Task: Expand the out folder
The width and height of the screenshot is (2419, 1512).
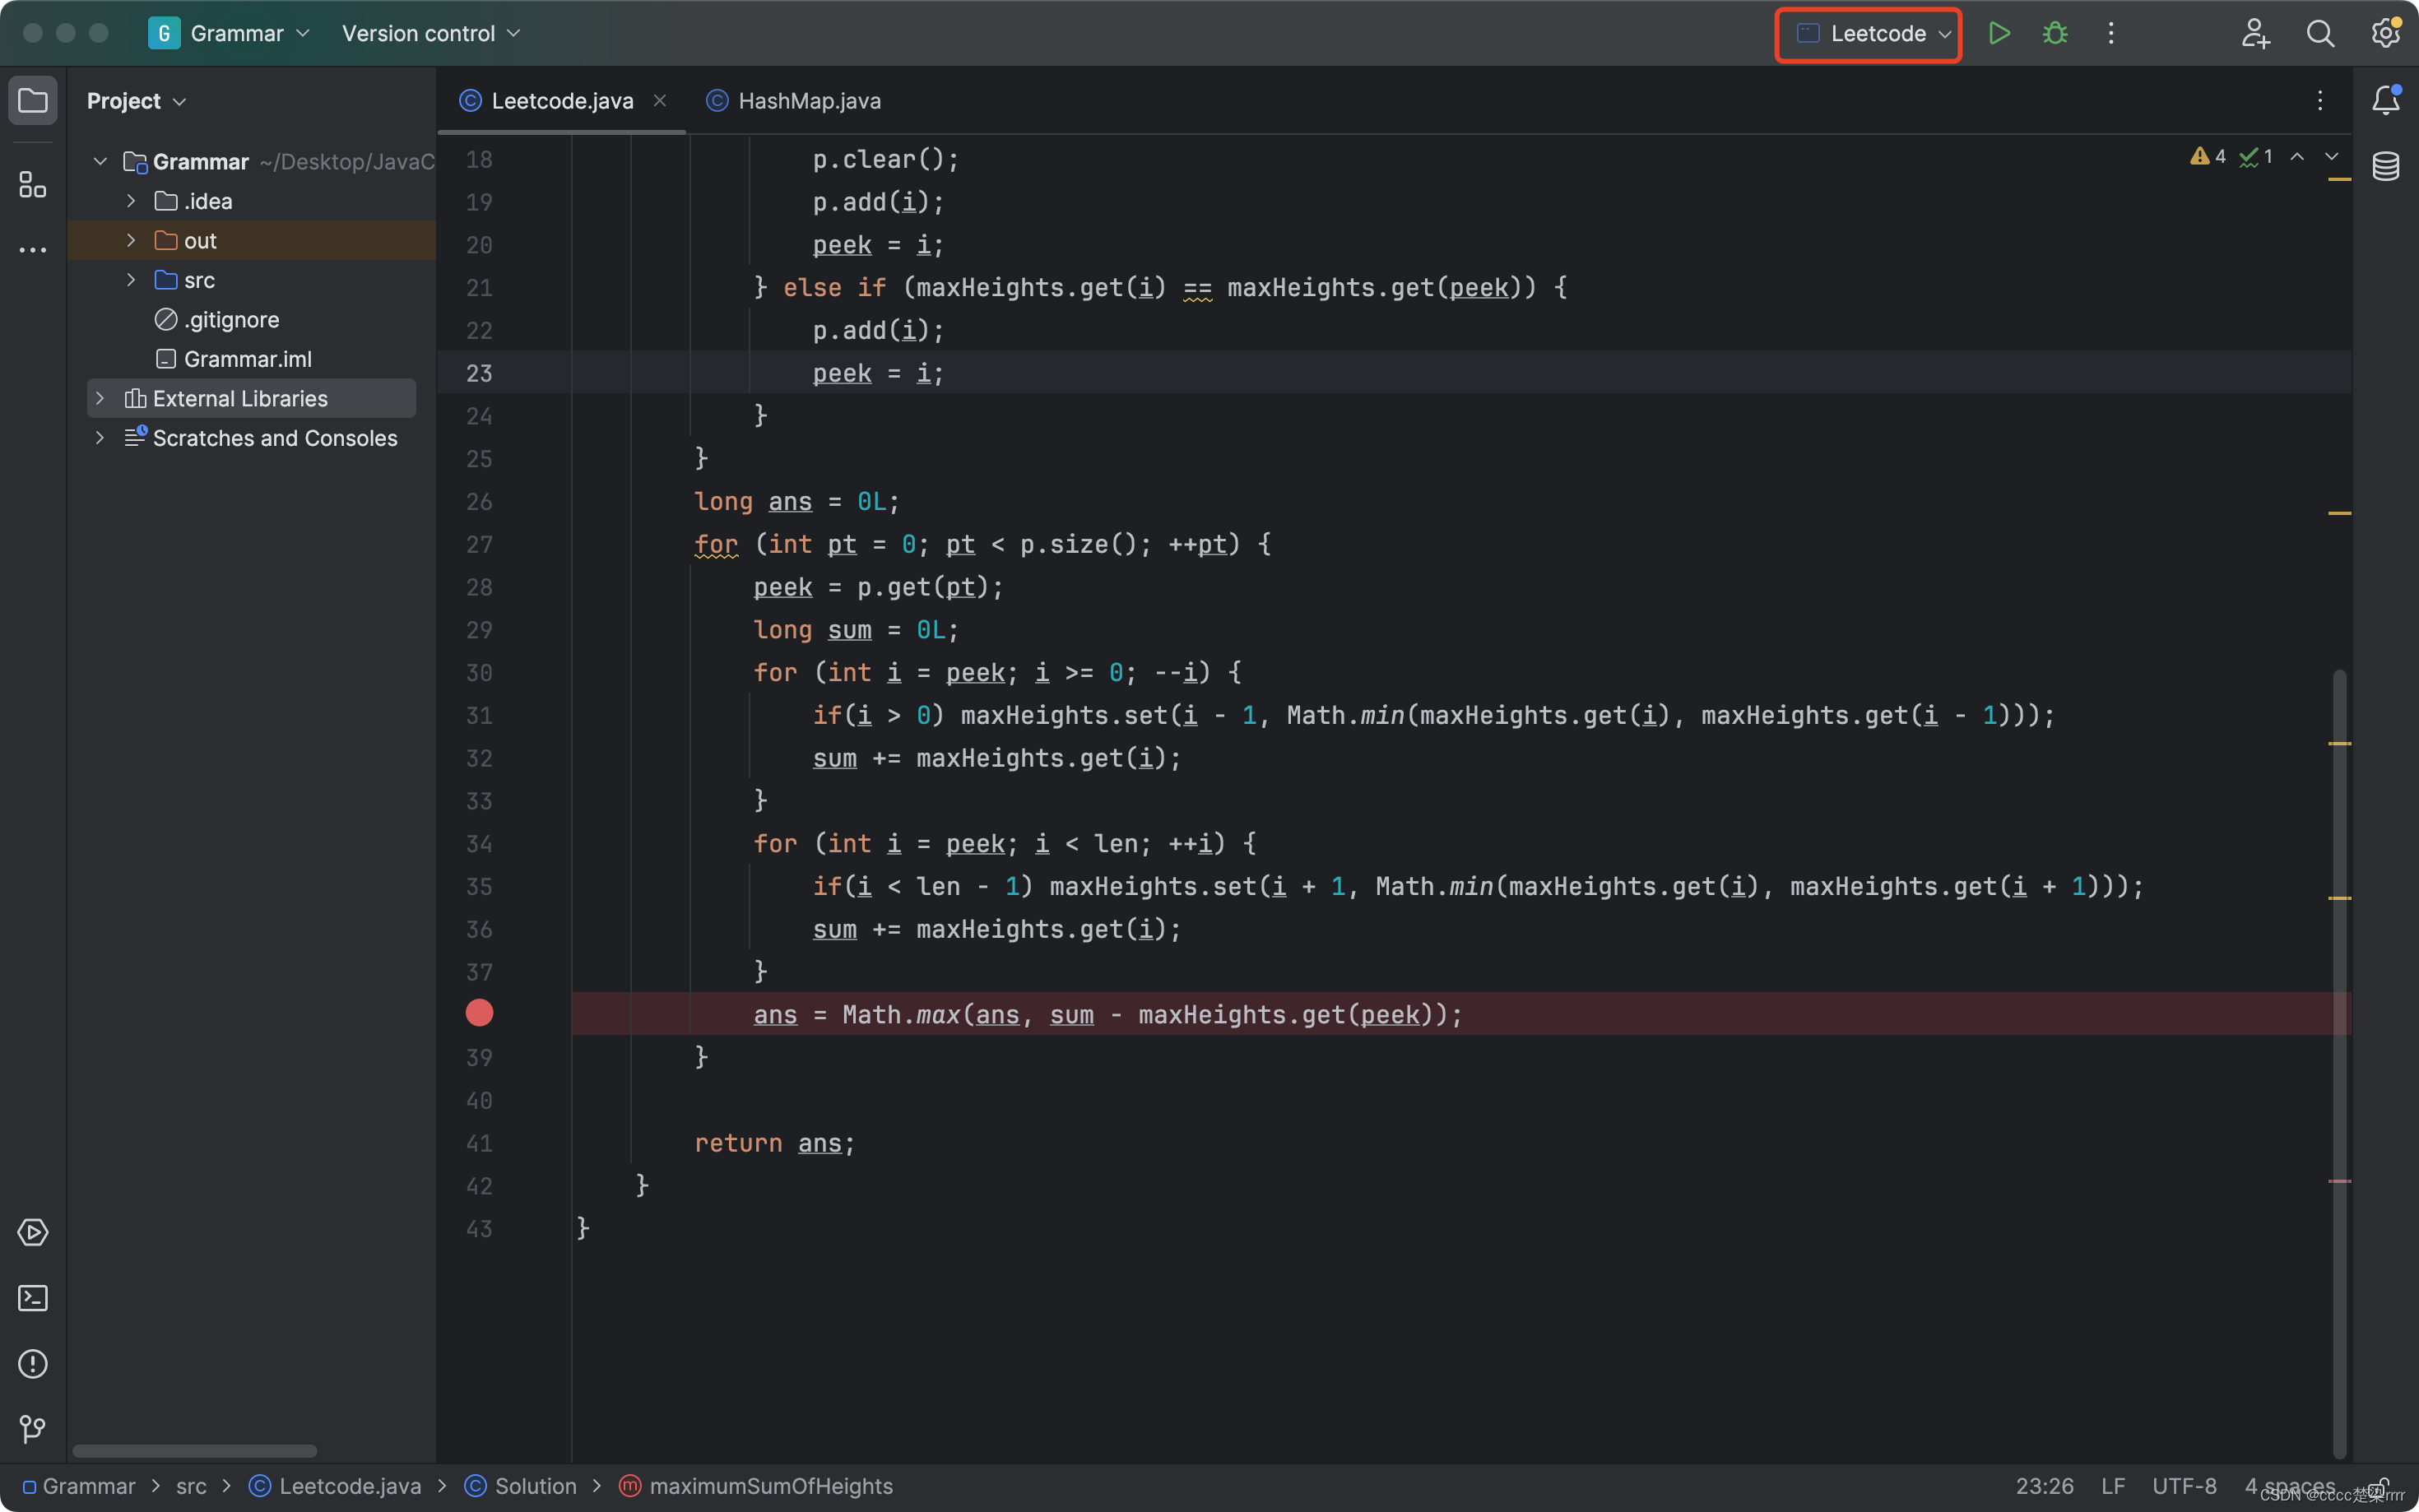Action: [131, 240]
